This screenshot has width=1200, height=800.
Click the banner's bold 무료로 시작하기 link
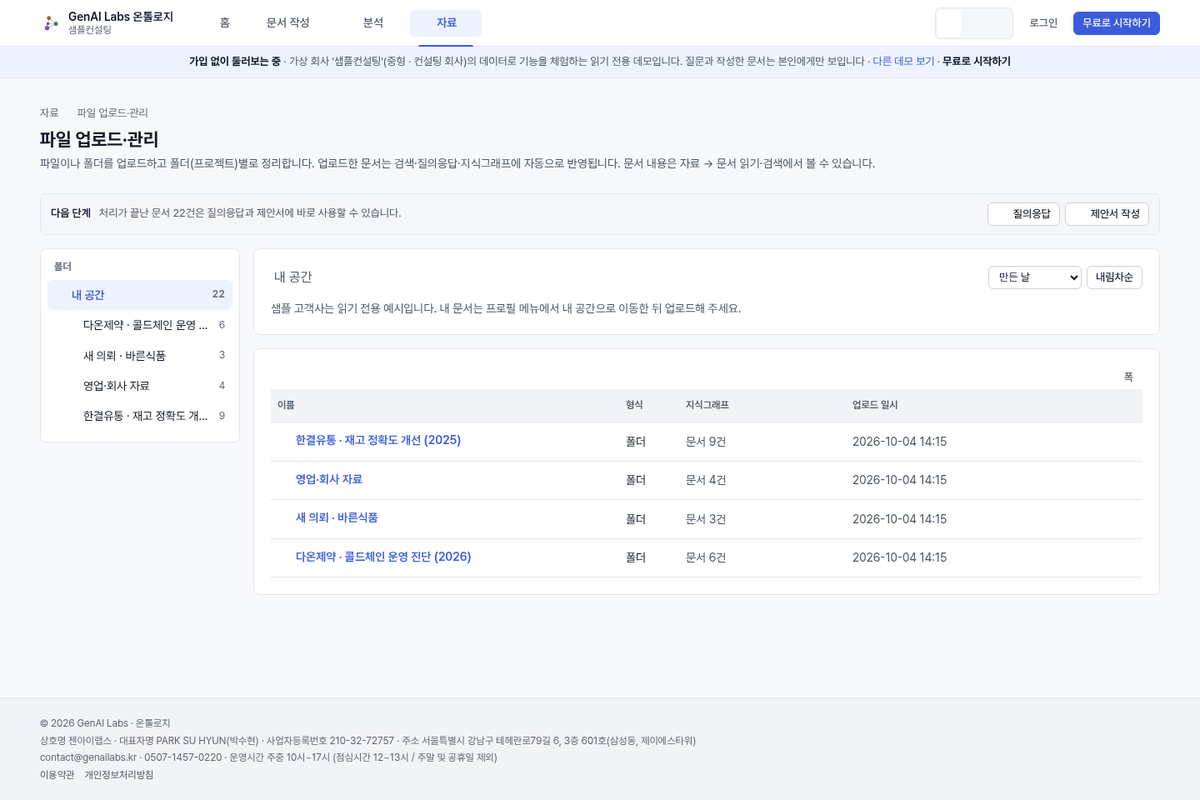[x=976, y=61]
